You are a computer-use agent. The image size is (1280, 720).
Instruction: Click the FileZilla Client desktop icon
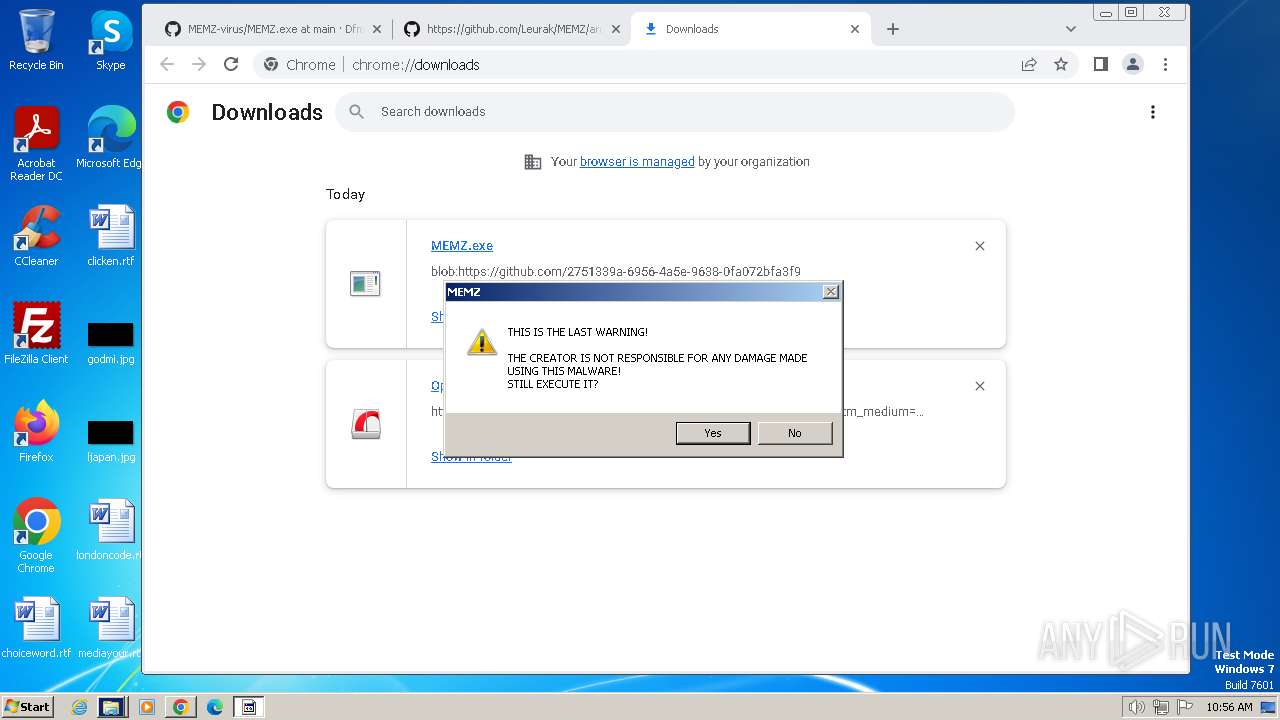pyautogui.click(x=36, y=334)
